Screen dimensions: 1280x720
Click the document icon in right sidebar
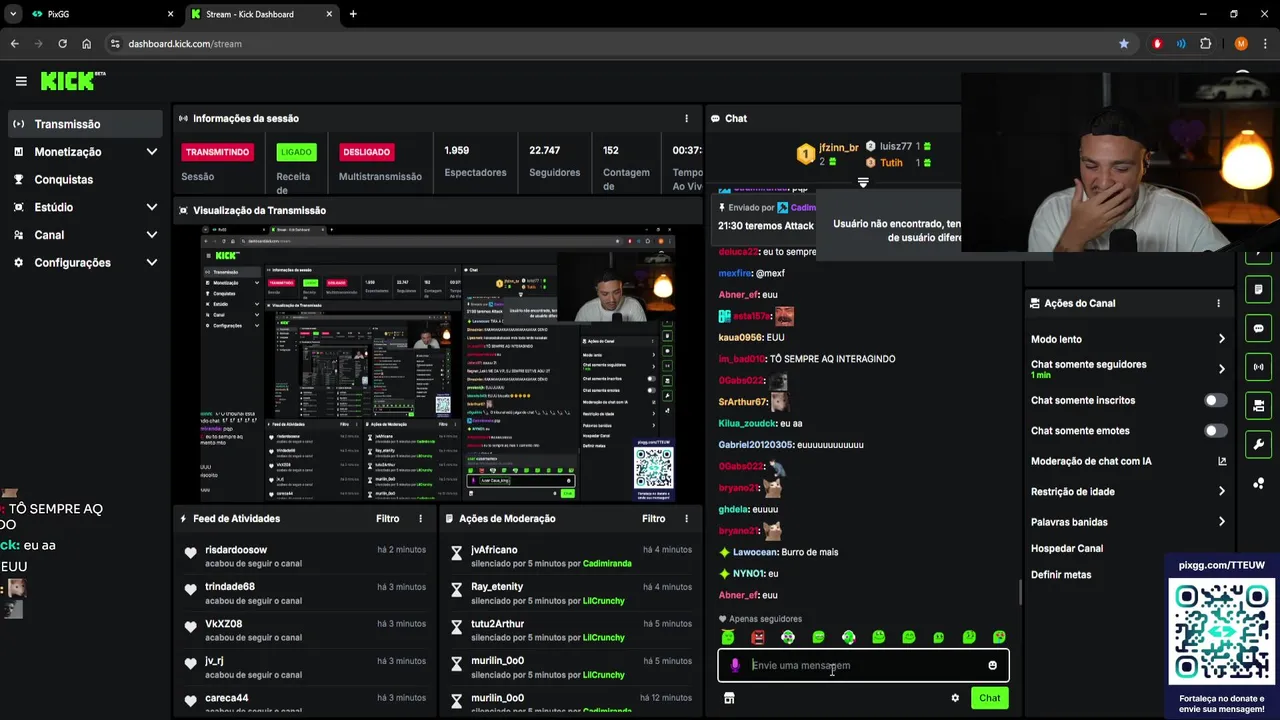click(x=1258, y=290)
